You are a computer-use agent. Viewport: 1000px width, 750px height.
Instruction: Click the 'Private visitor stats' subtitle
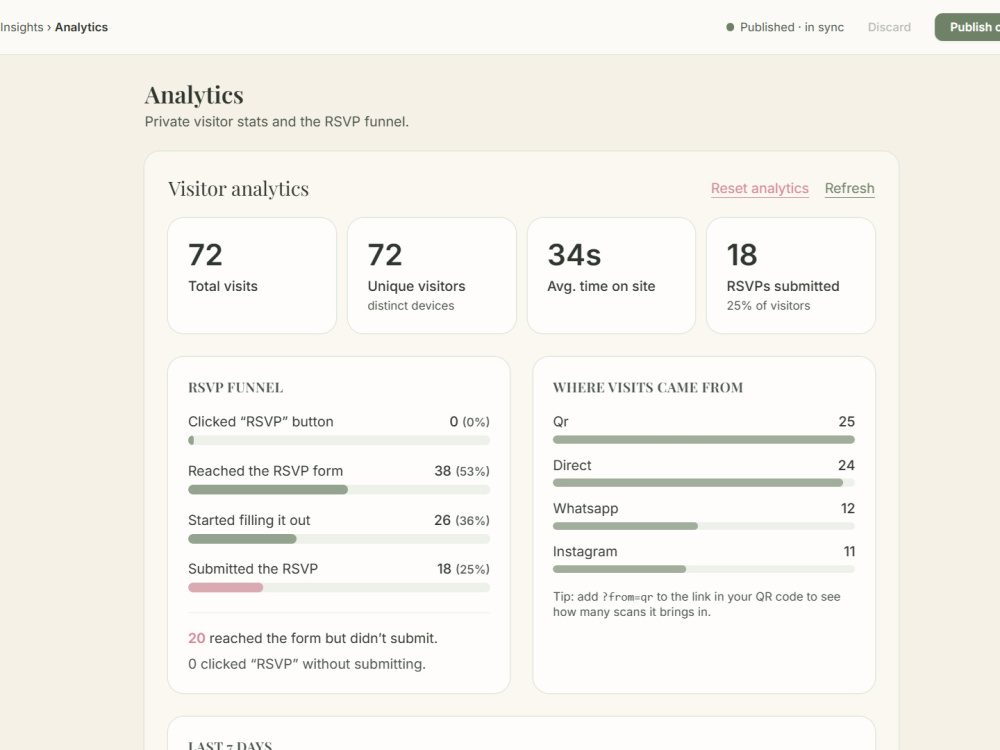tap(276, 122)
